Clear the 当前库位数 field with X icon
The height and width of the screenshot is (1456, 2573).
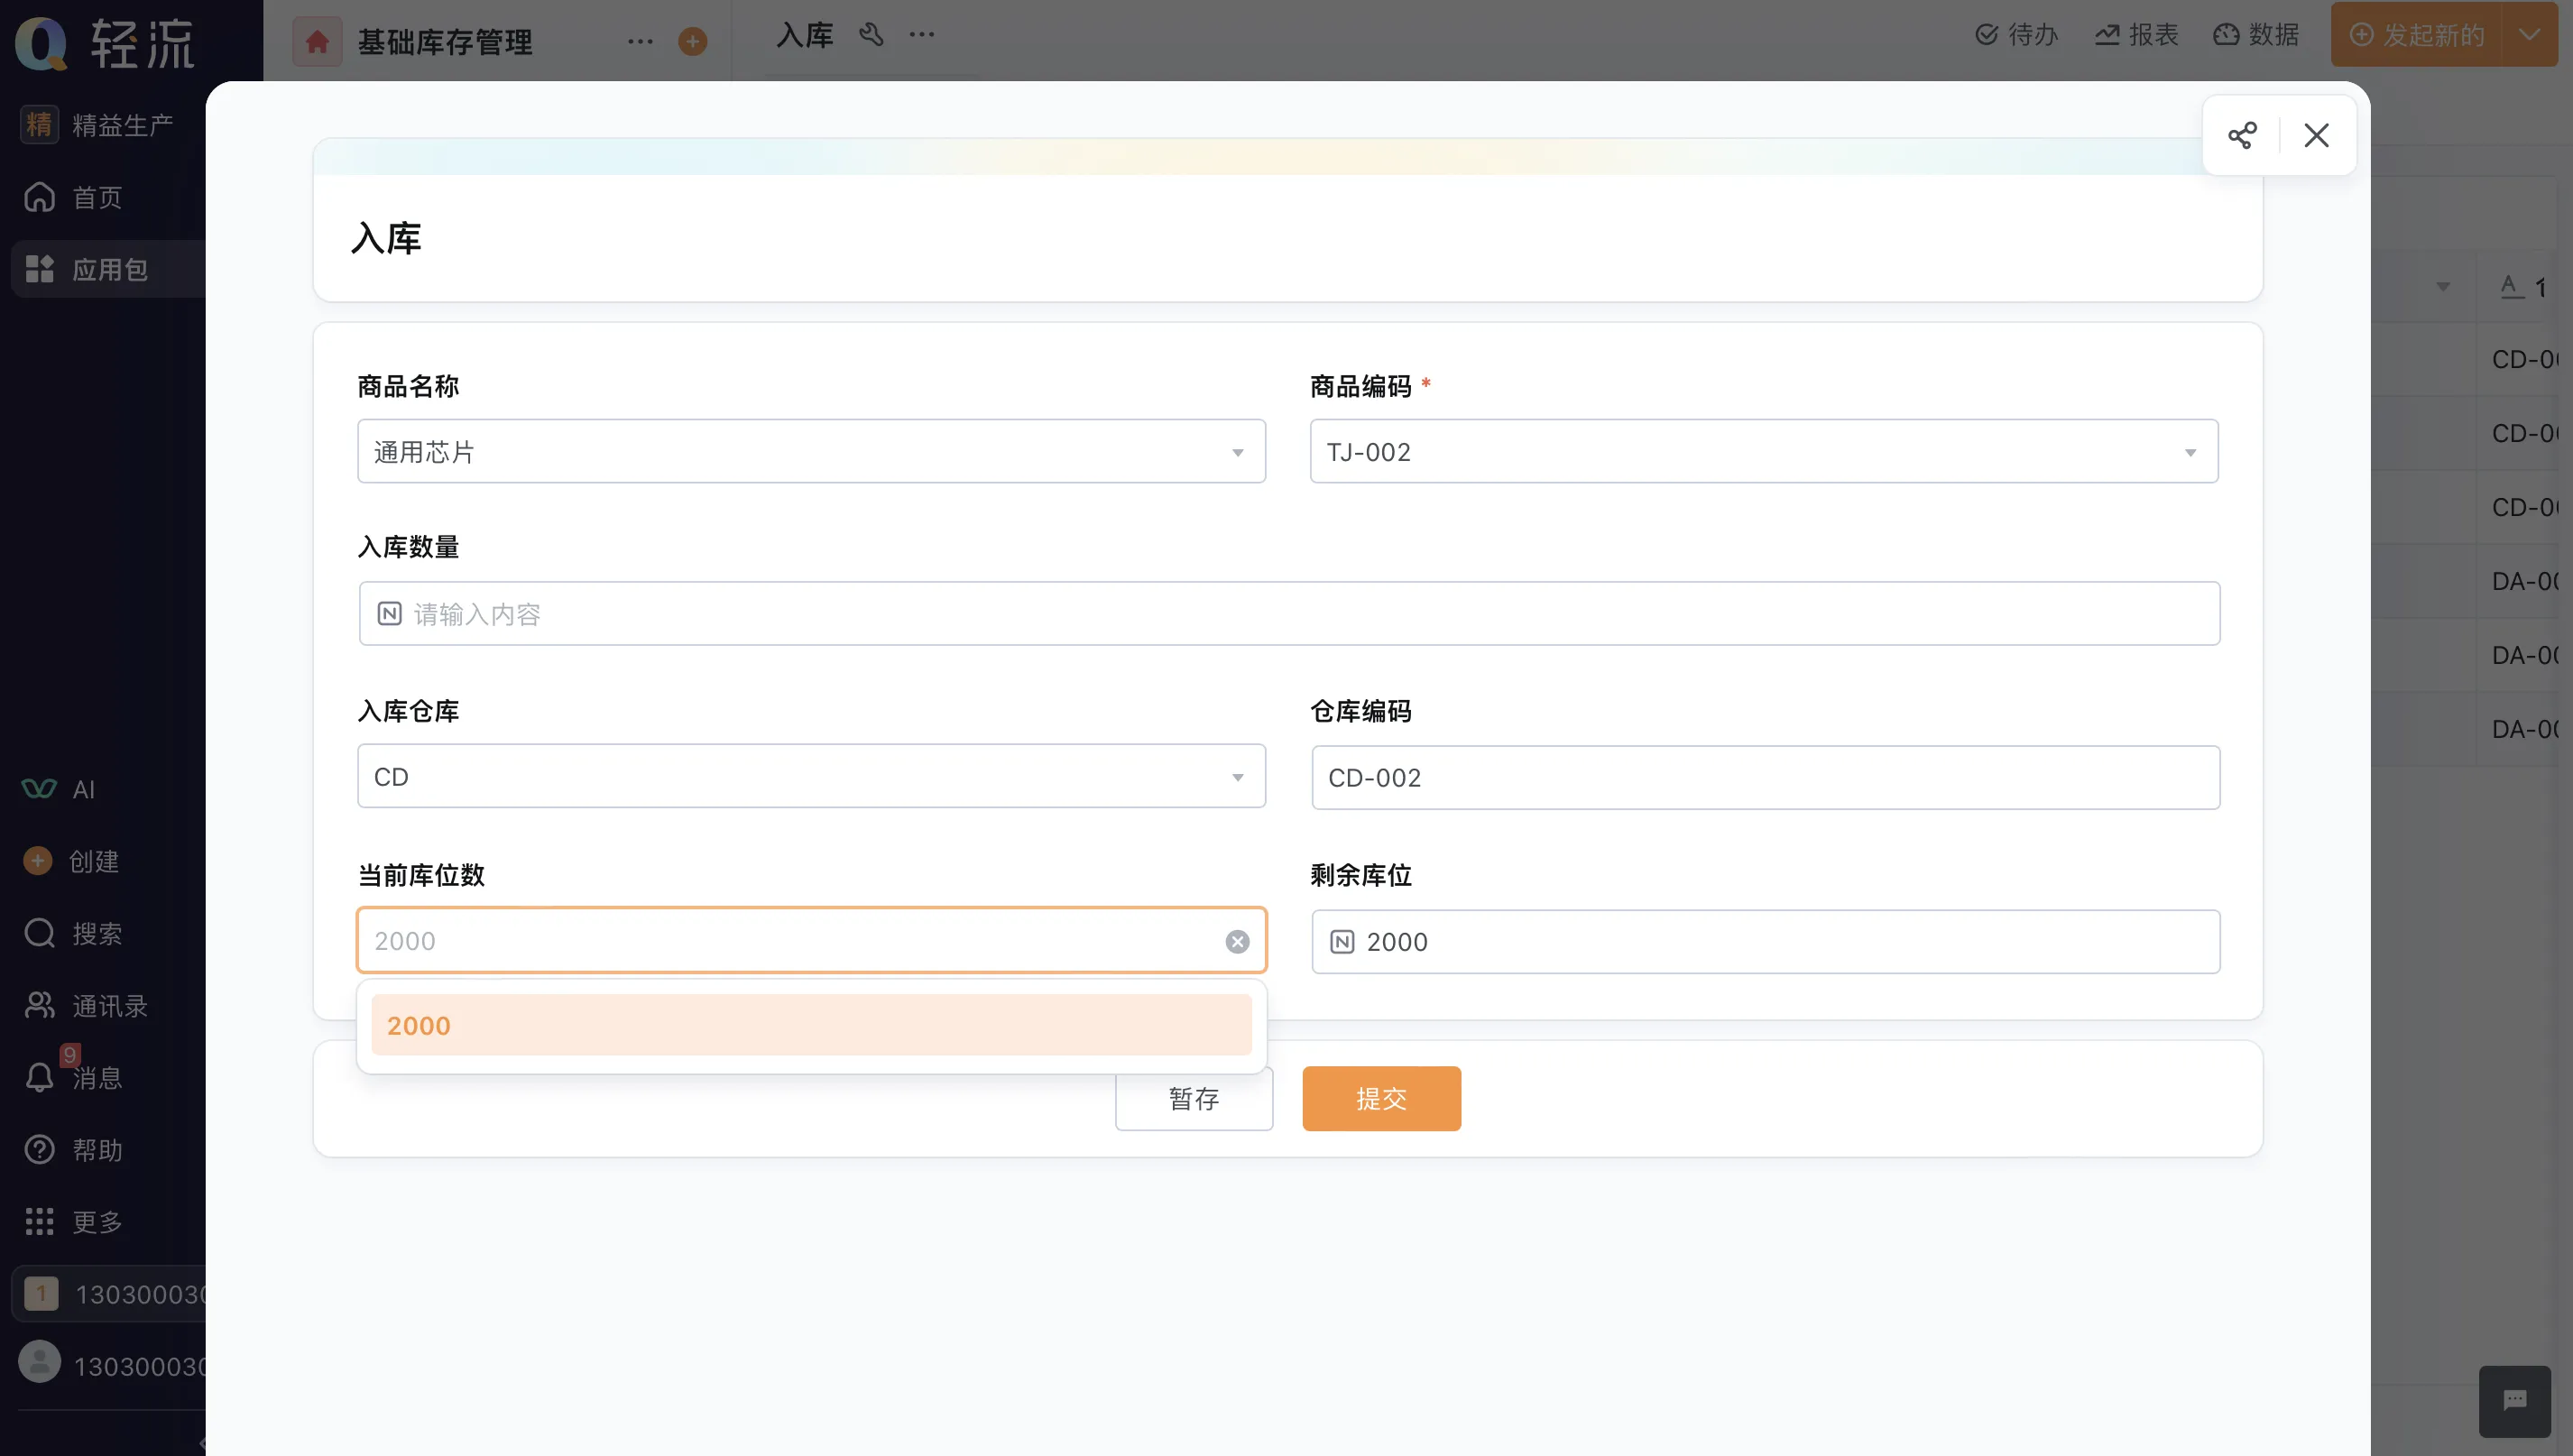(1237, 941)
